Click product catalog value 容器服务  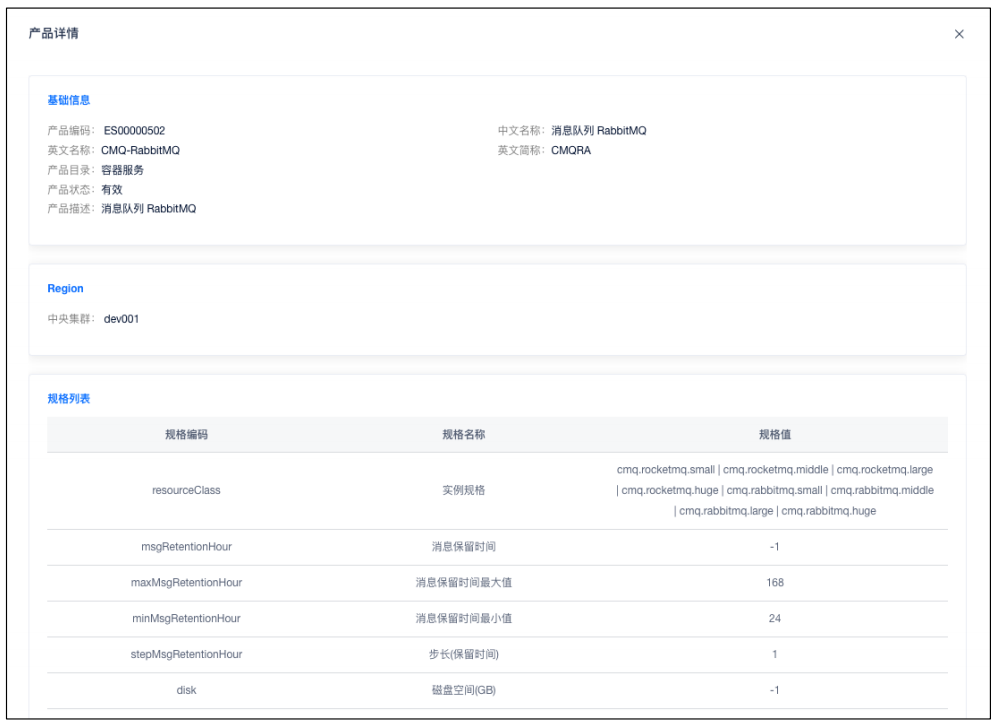point(122,170)
